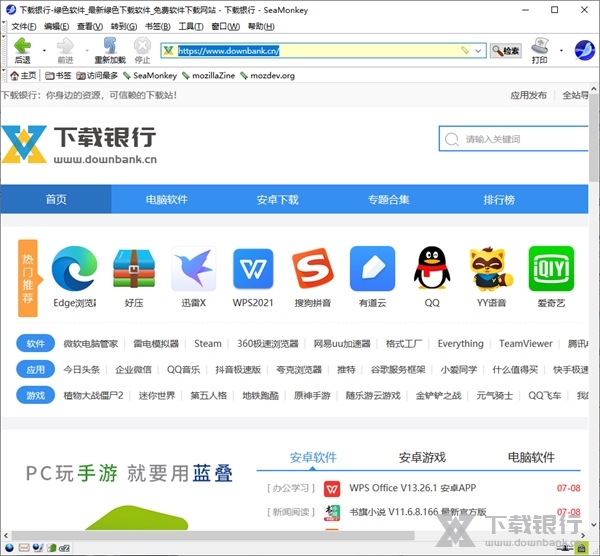Image resolution: width=600 pixels, height=556 pixels.
Task: Open the 转到(G) menu
Action: click(x=124, y=26)
